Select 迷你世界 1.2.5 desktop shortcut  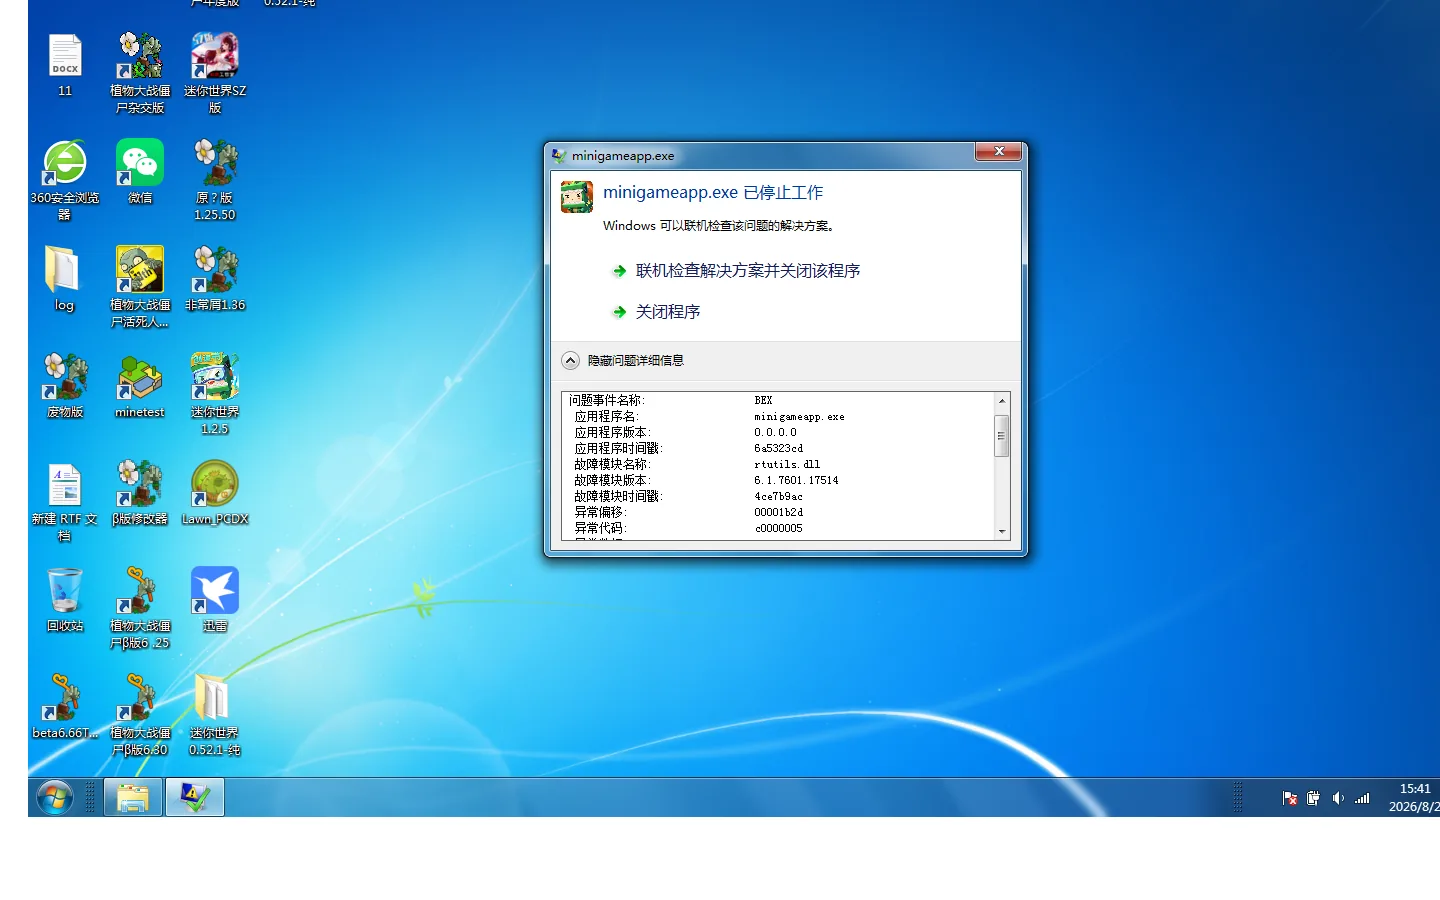(x=215, y=394)
